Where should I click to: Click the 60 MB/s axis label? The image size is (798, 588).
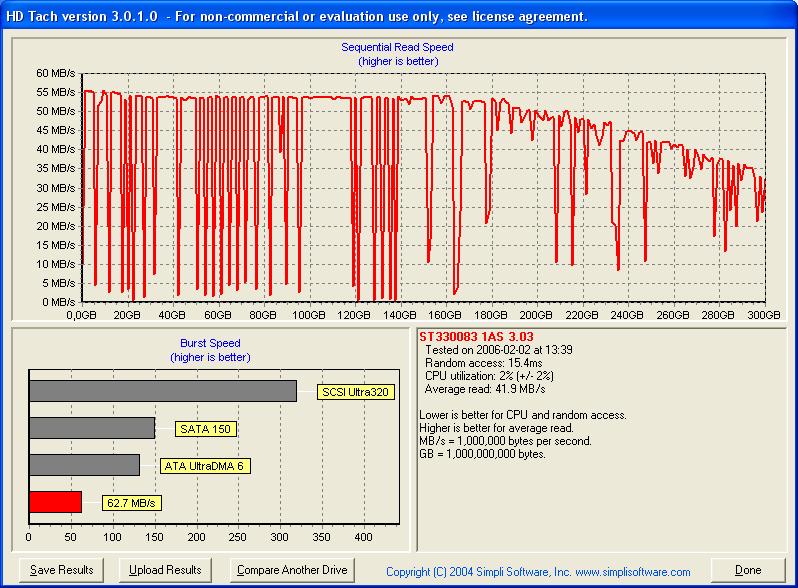pyautogui.click(x=55, y=73)
